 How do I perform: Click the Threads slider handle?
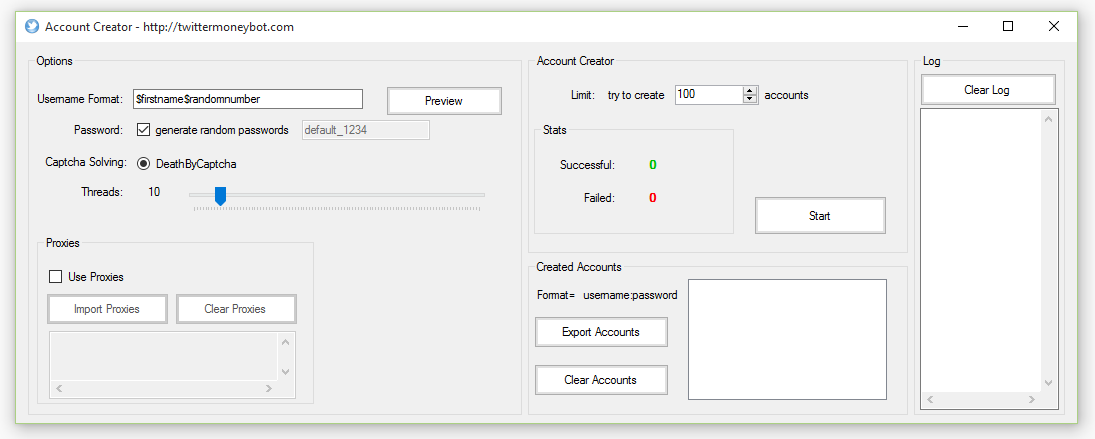[220, 195]
